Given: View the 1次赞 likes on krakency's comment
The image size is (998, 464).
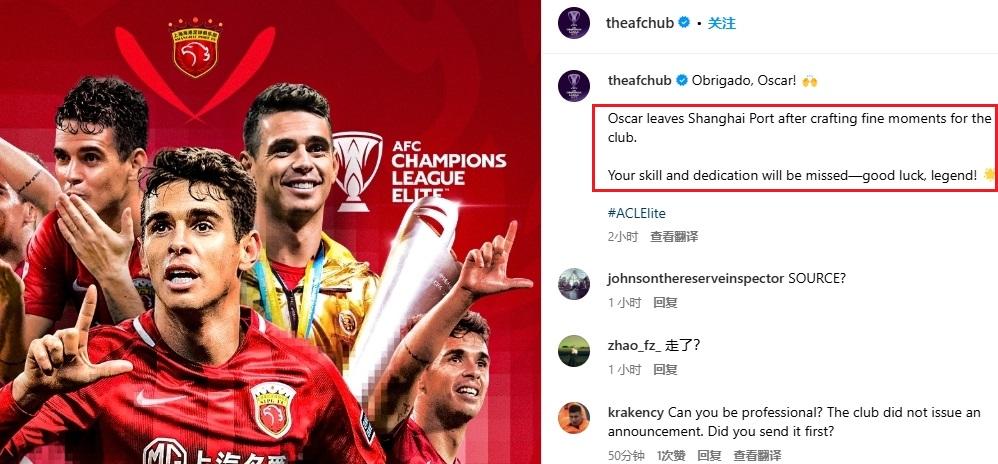Looking at the screenshot, I should coord(671,456).
